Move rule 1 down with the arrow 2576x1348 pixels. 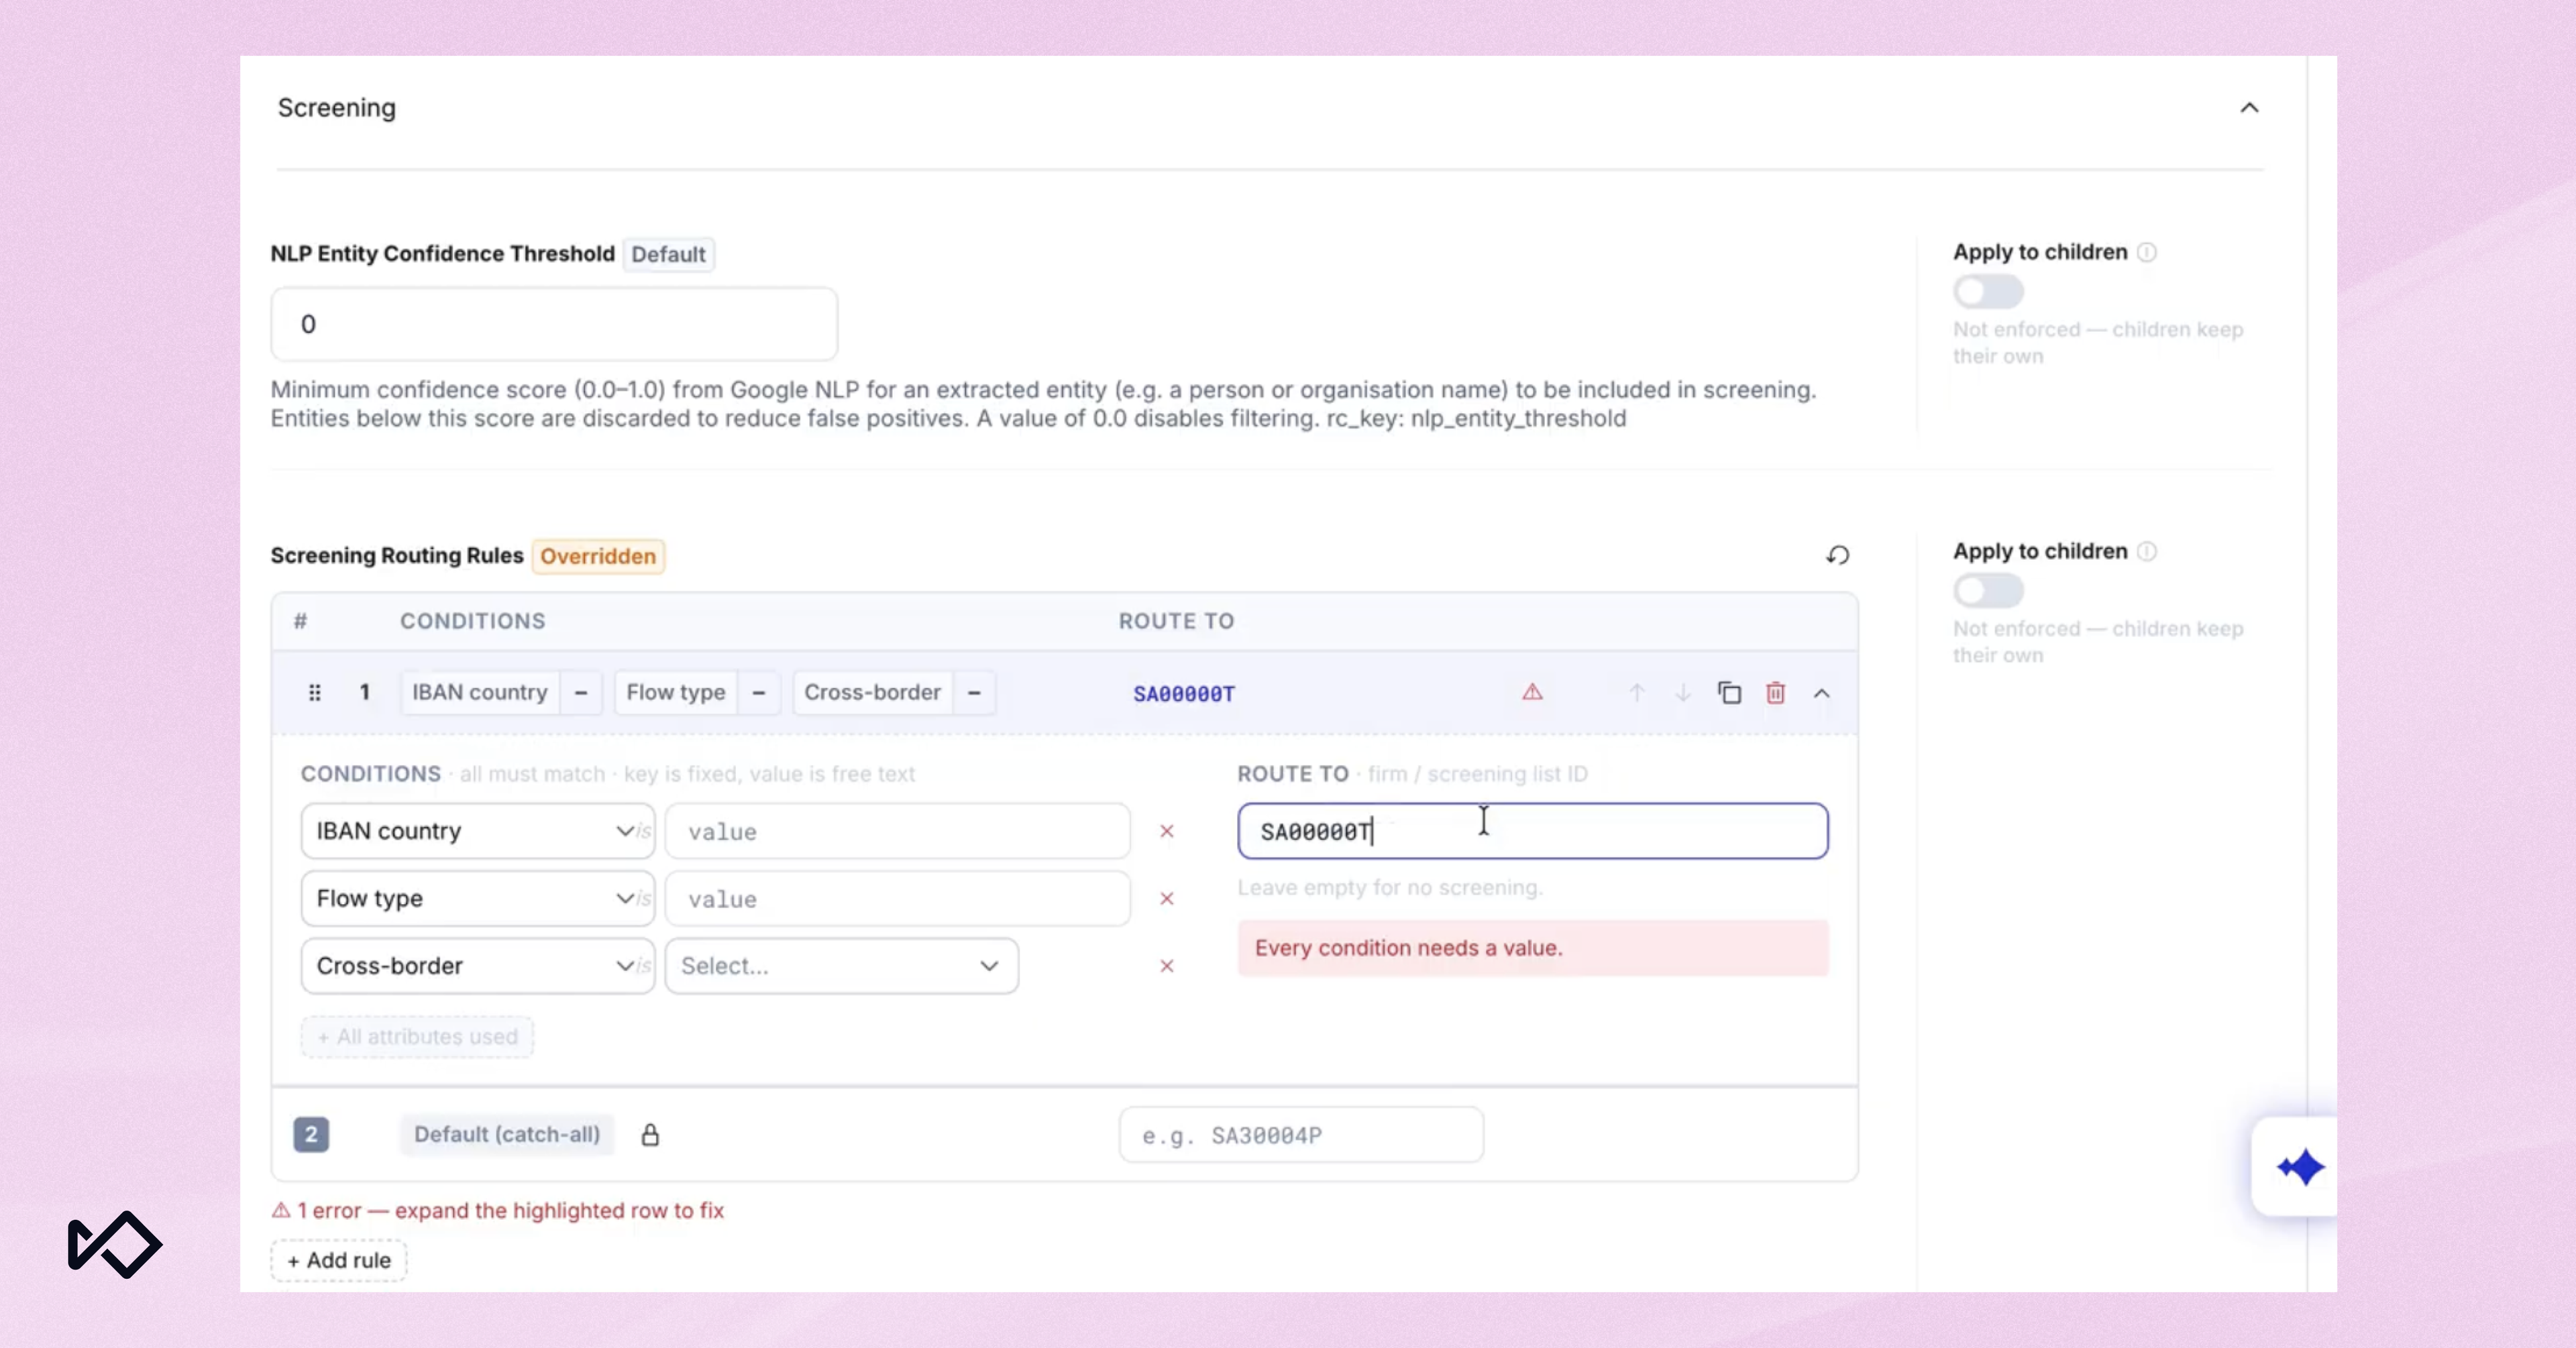point(1683,693)
